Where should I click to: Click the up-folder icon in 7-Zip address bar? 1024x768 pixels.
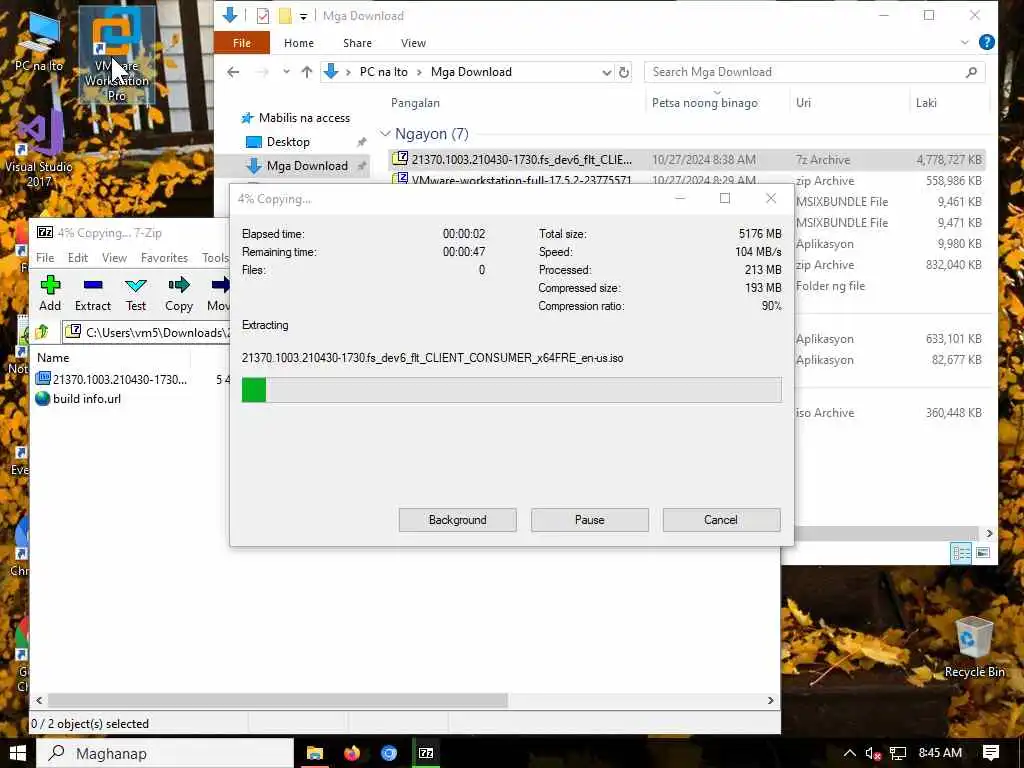42,332
